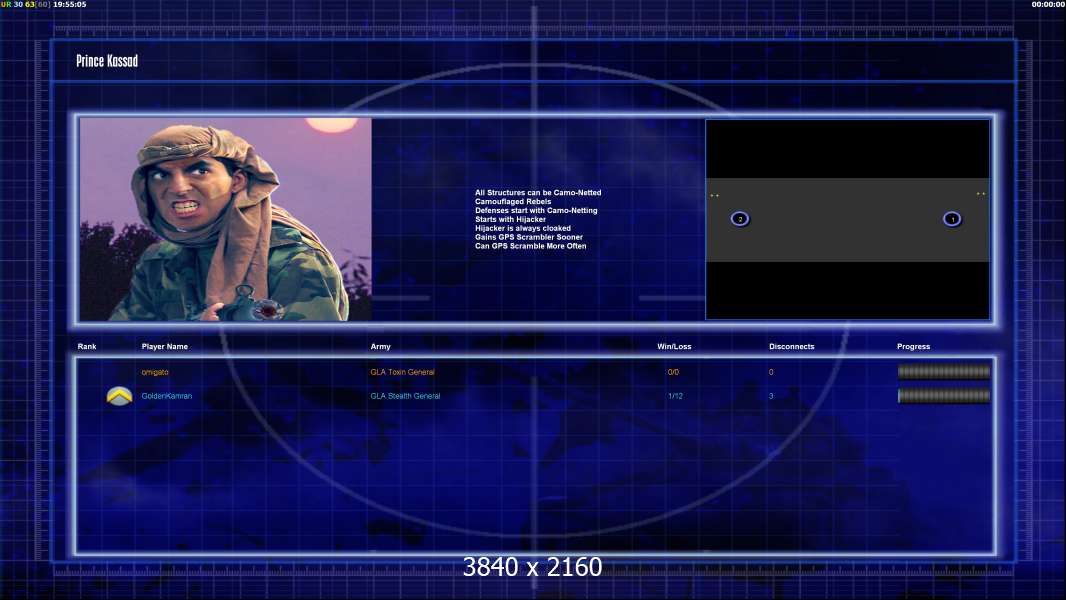Click the "GLA Stealth General" army entry
The height and width of the screenshot is (600, 1066).
pos(405,396)
